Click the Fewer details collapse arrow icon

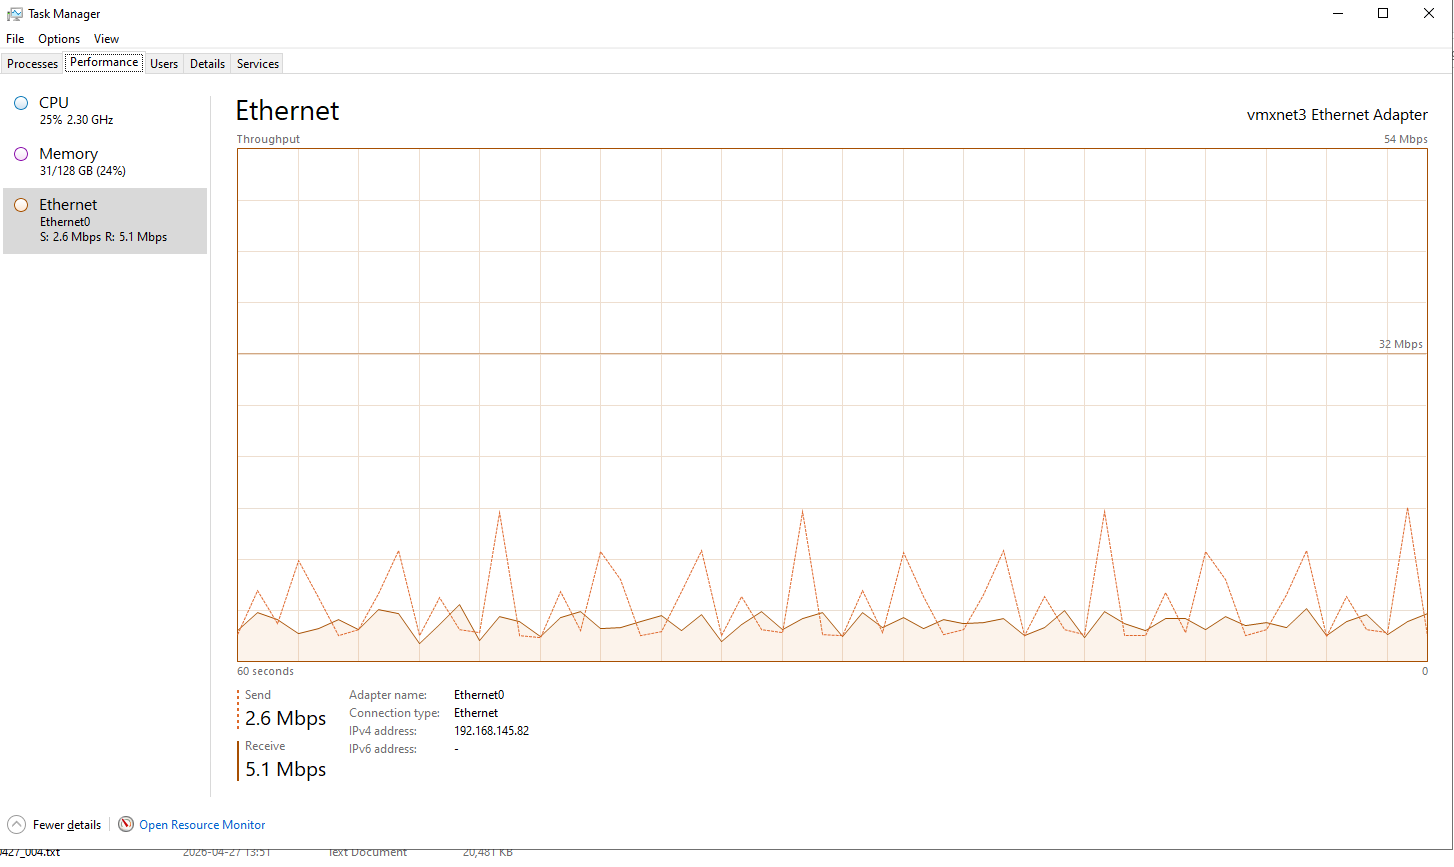pos(16,824)
